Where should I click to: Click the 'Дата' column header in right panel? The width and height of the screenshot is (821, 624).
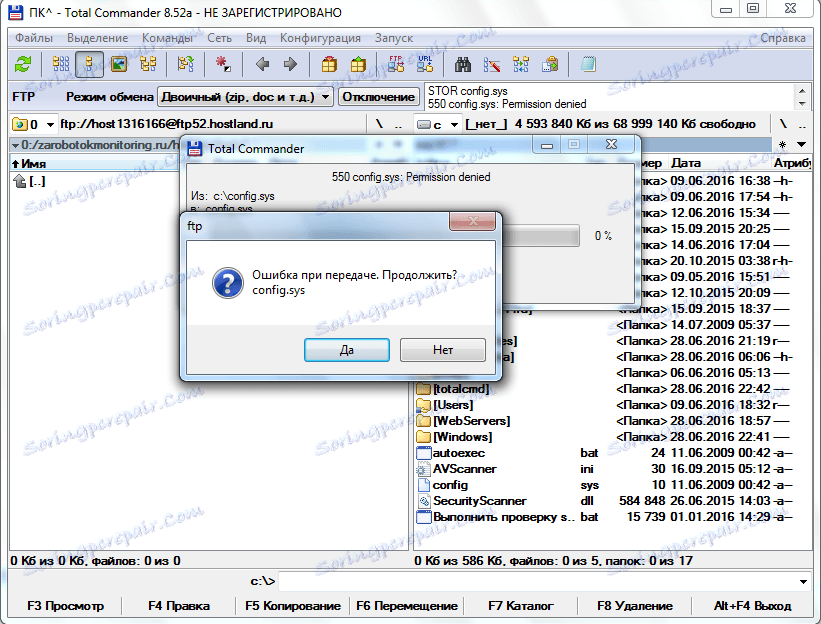click(x=718, y=163)
